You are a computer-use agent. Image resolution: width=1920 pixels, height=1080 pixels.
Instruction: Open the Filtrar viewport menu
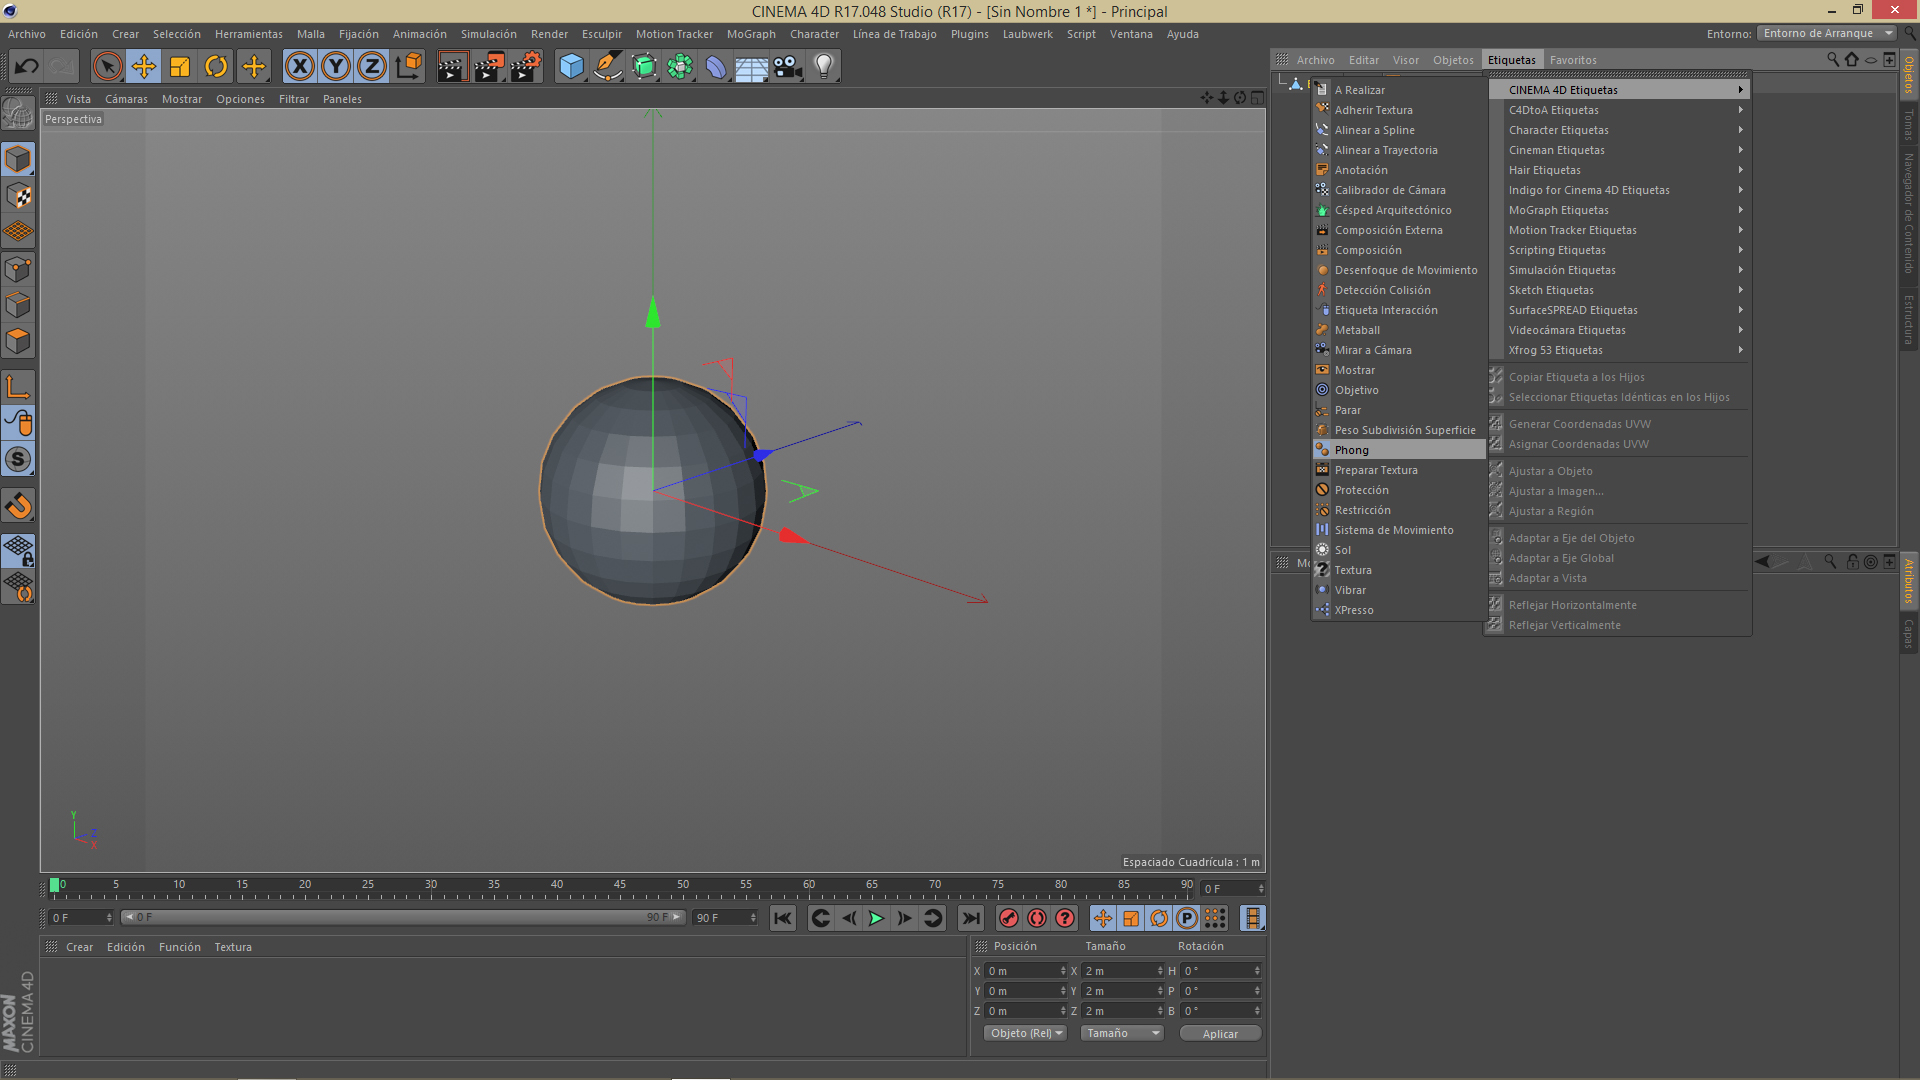294,99
